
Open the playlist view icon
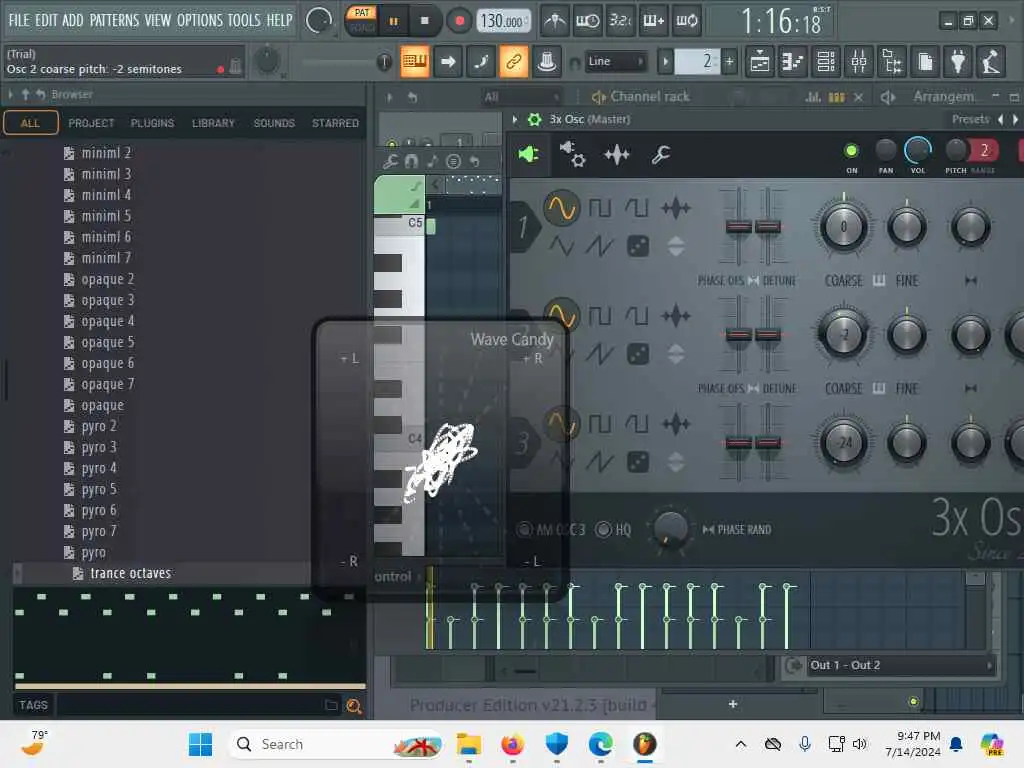point(760,62)
